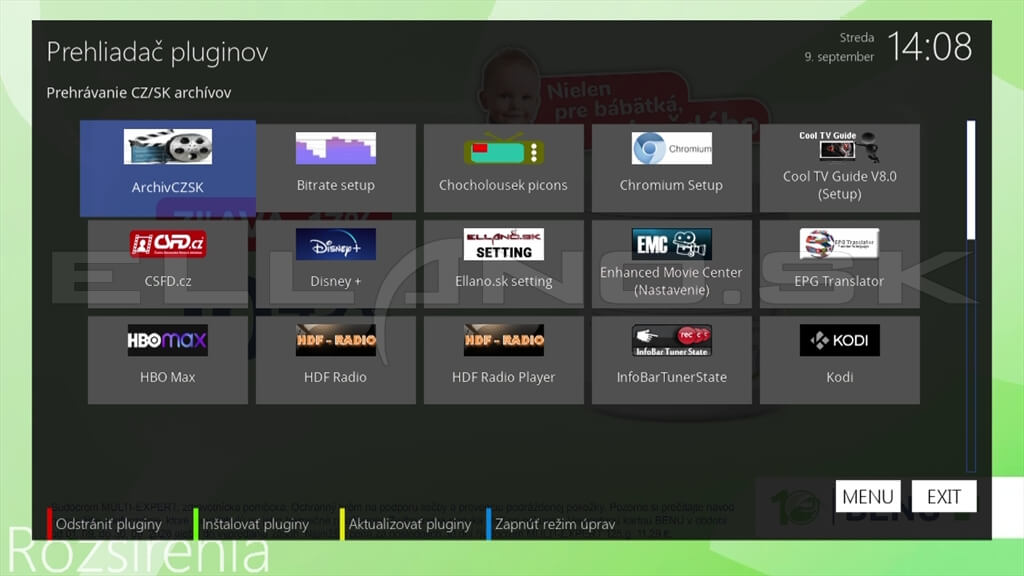Click the Bitrate setup label
This screenshot has width=1024, height=576.
pyautogui.click(x=336, y=185)
